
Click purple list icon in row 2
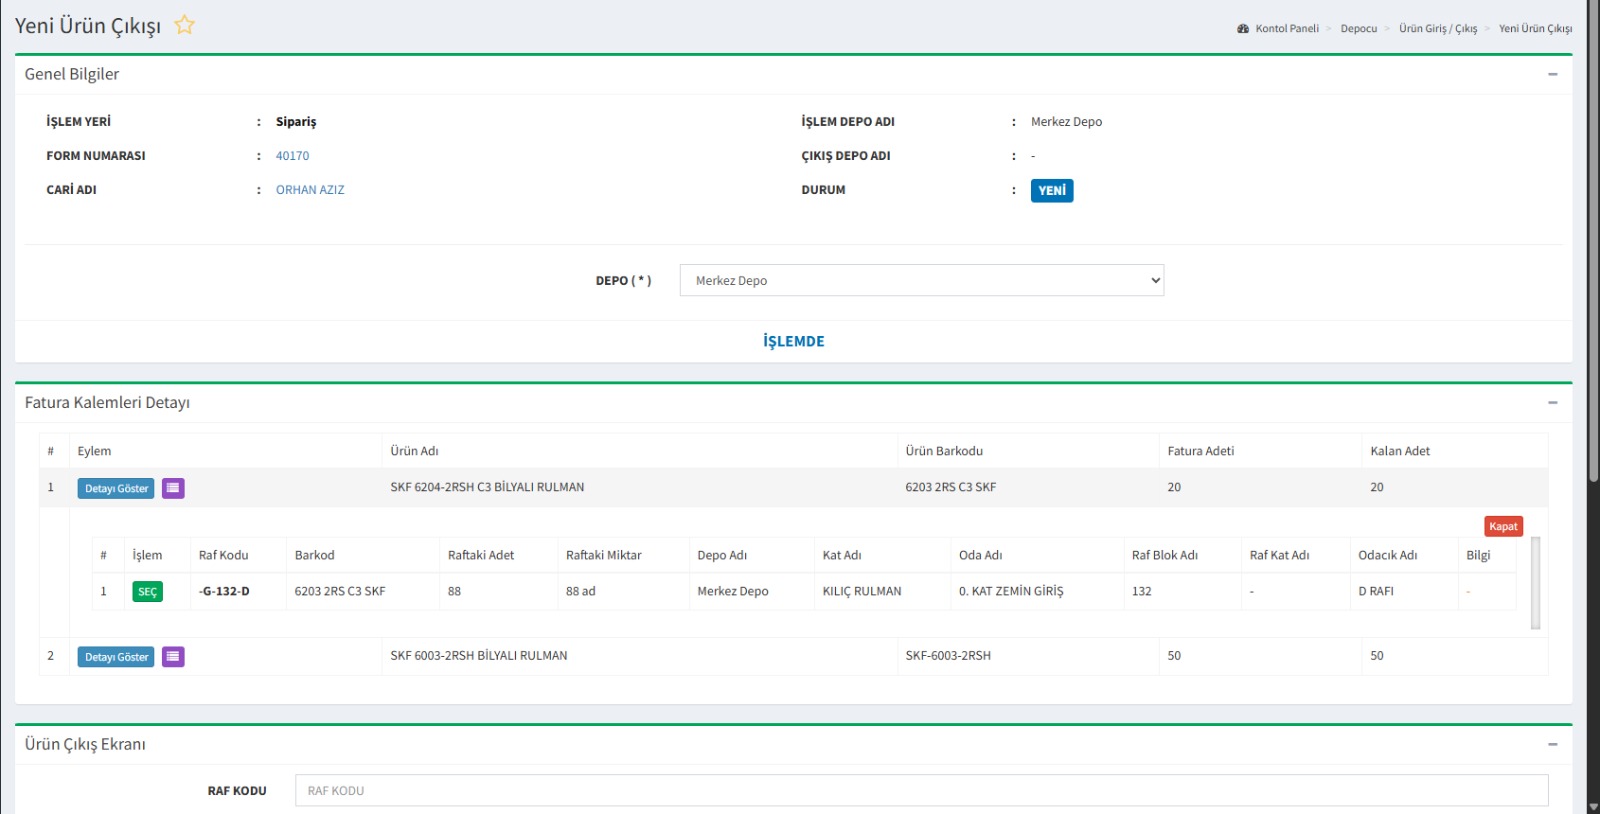point(173,656)
